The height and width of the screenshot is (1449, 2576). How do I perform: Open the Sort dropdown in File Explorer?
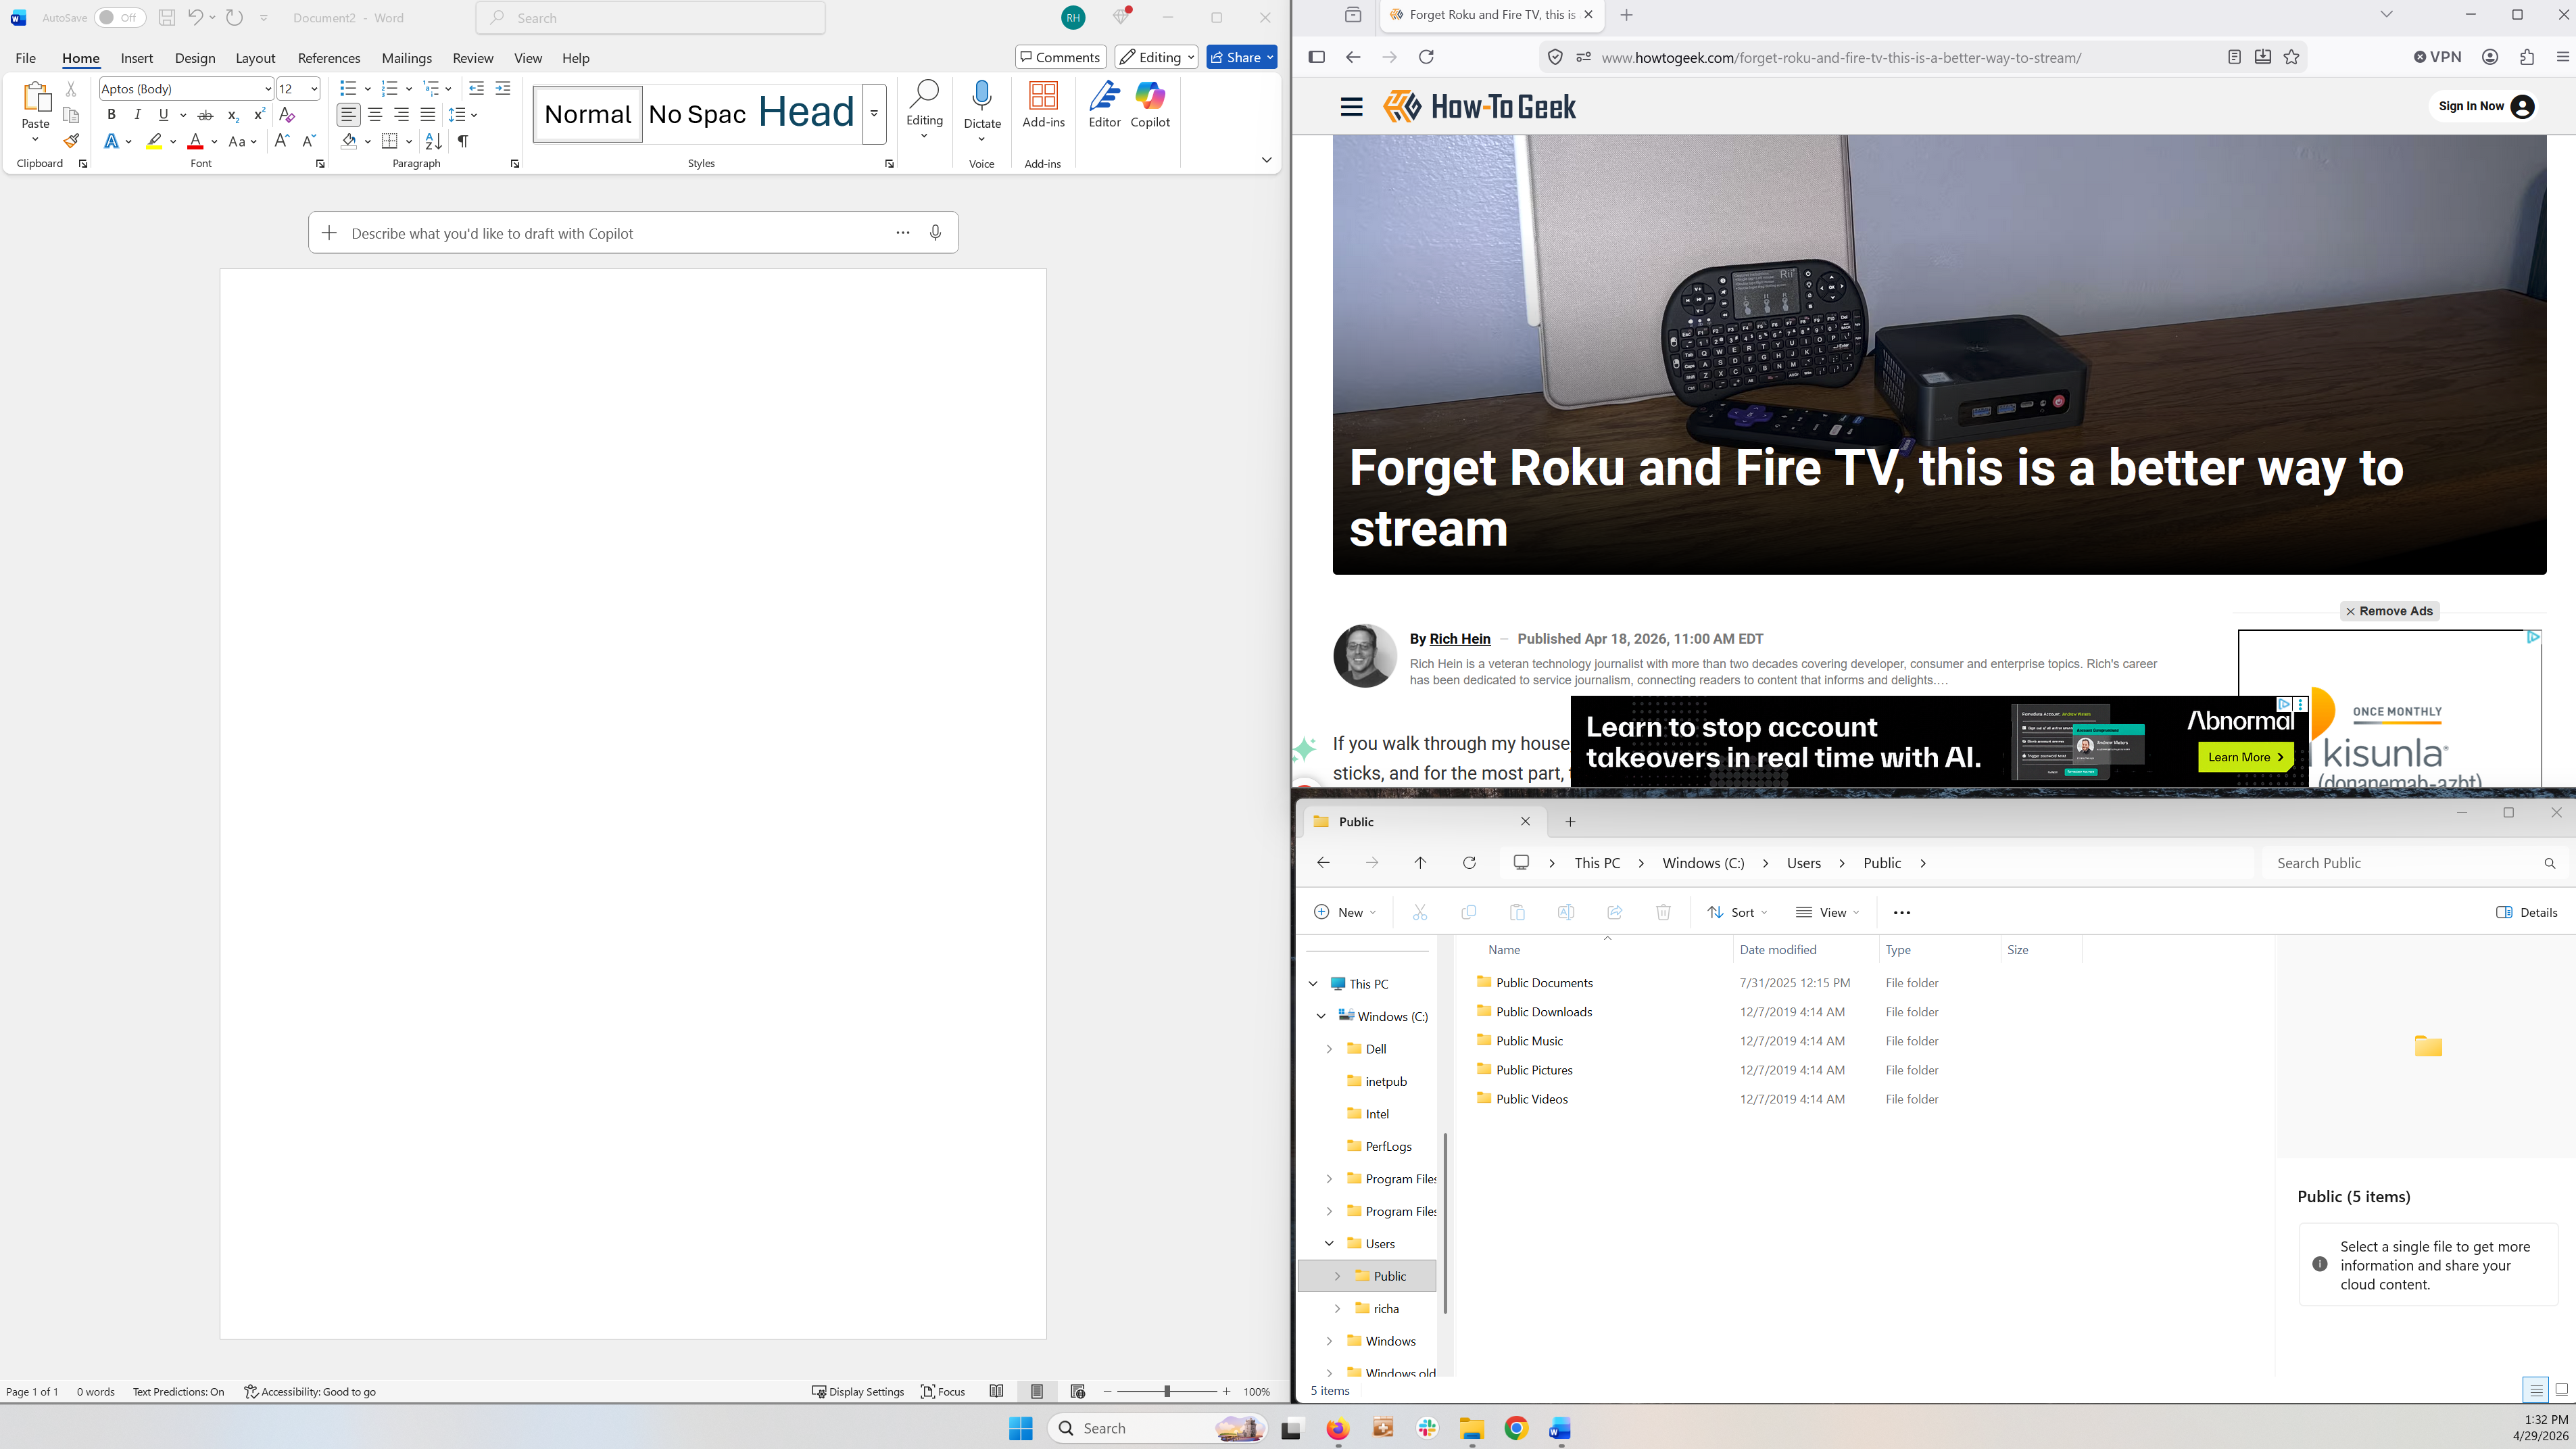(x=1737, y=912)
